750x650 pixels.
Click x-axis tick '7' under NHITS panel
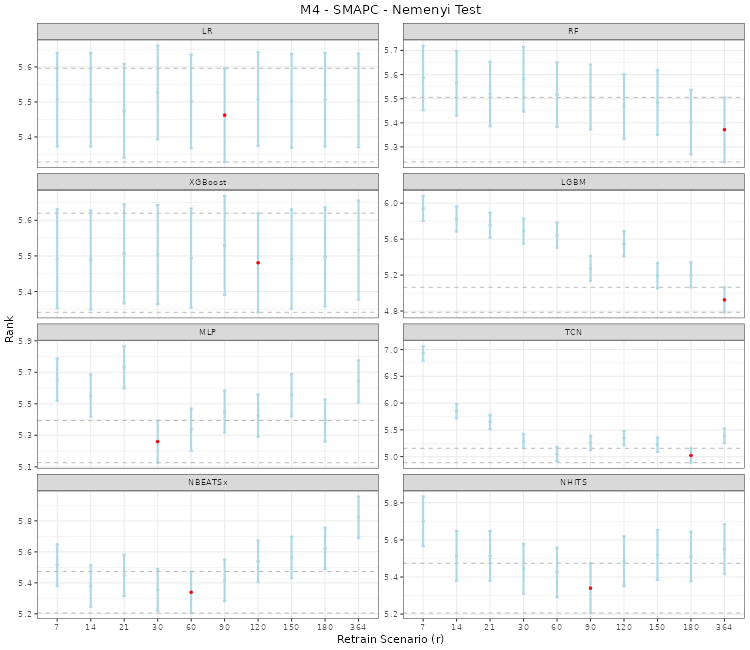point(423,627)
